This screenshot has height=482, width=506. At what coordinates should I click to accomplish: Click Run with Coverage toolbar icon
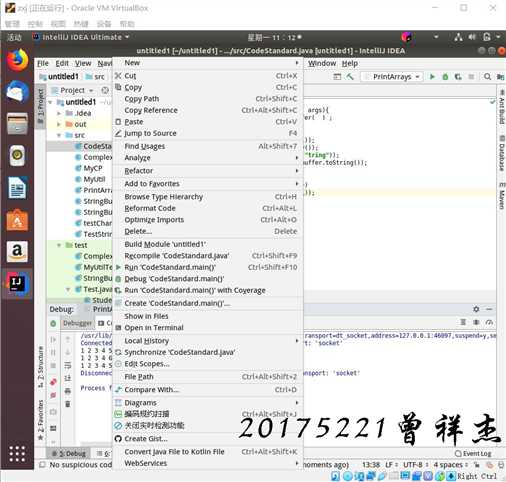458,77
